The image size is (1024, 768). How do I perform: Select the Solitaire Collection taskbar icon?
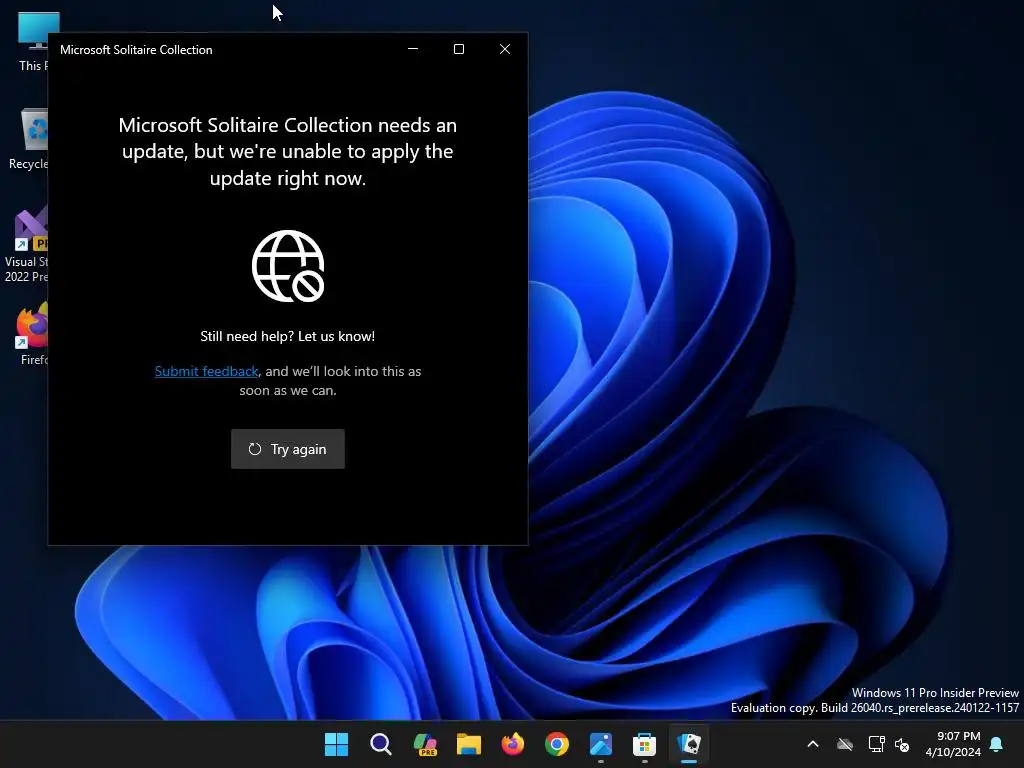pos(689,744)
